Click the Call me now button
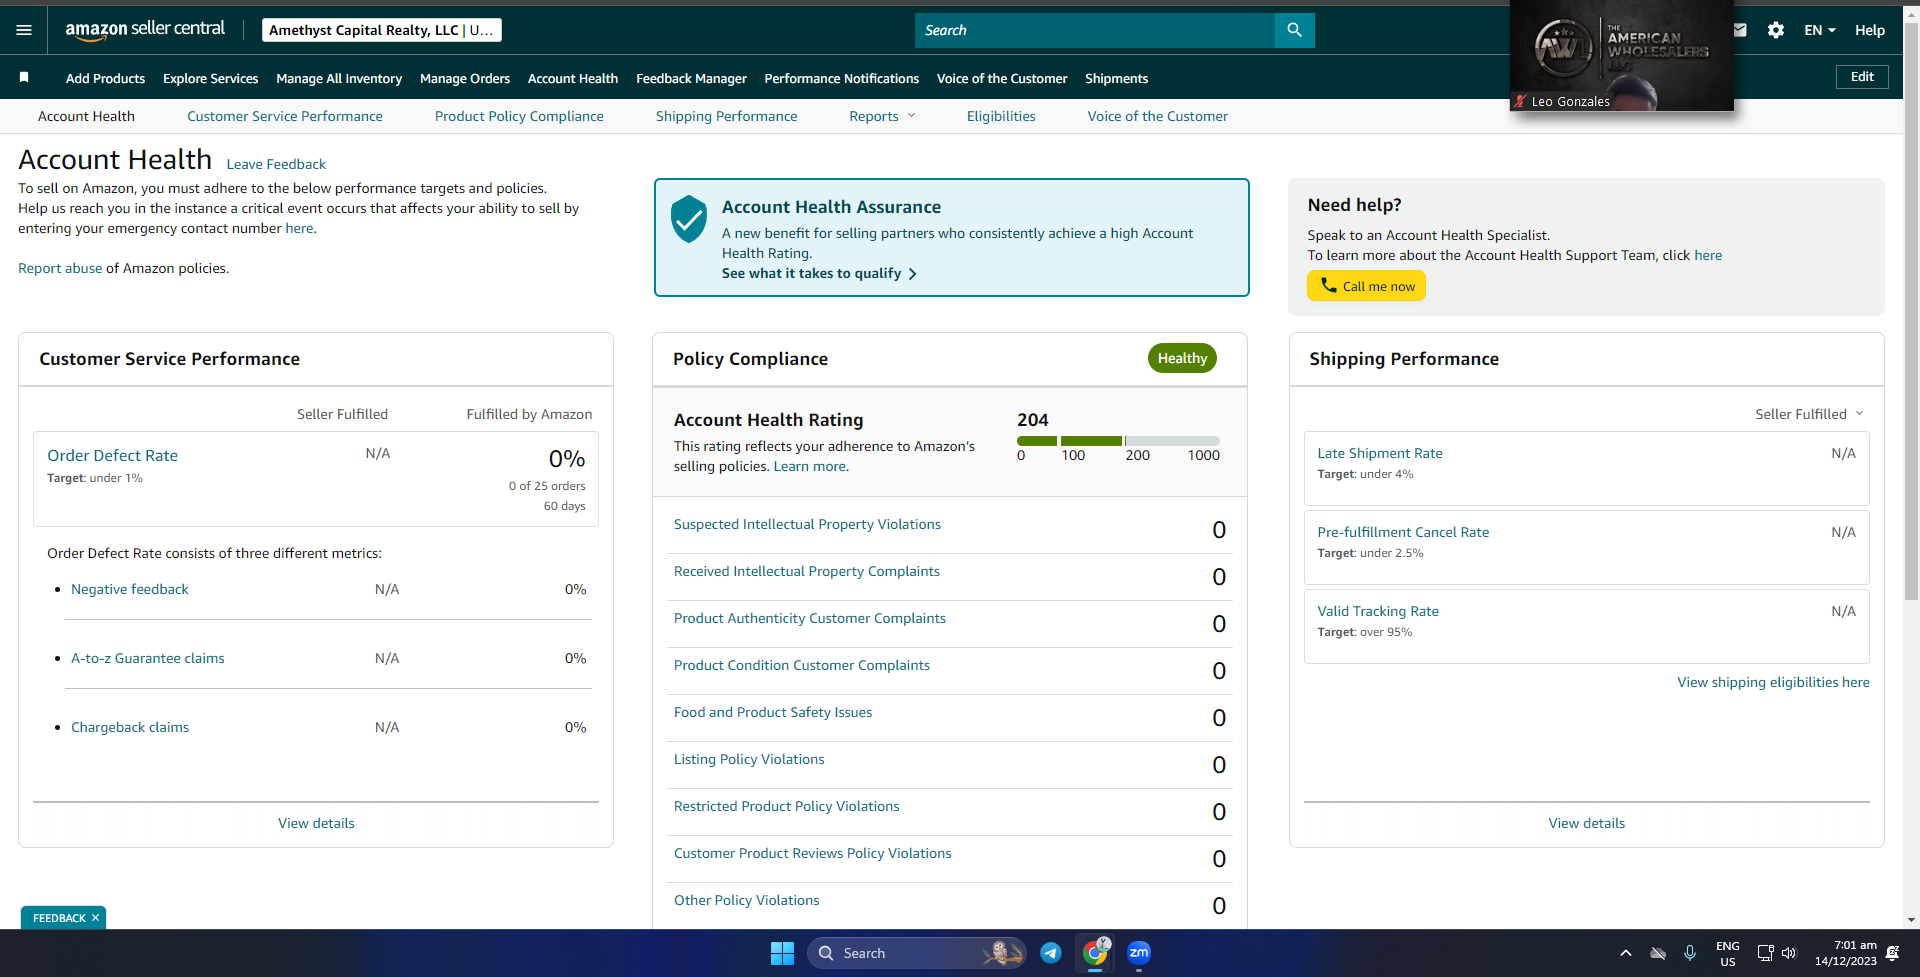This screenshot has height=977, width=1920. [1366, 286]
